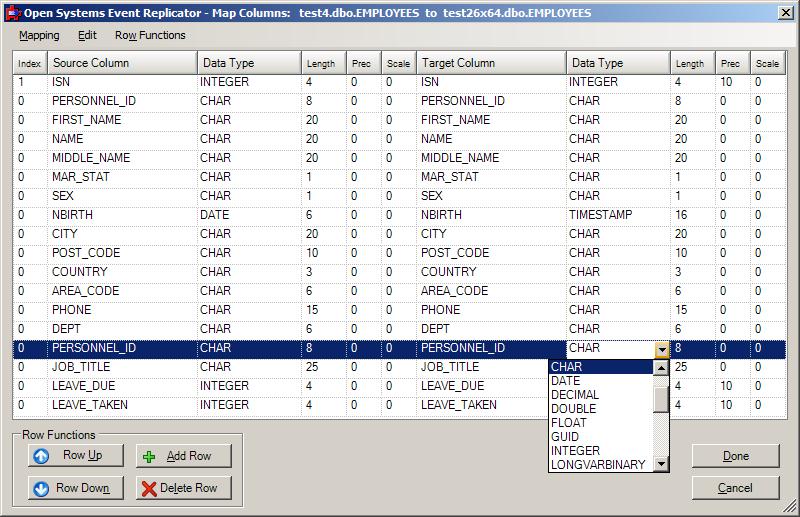Click target column cell POST_CODE
Screen dimensions: 800x517
[491, 253]
